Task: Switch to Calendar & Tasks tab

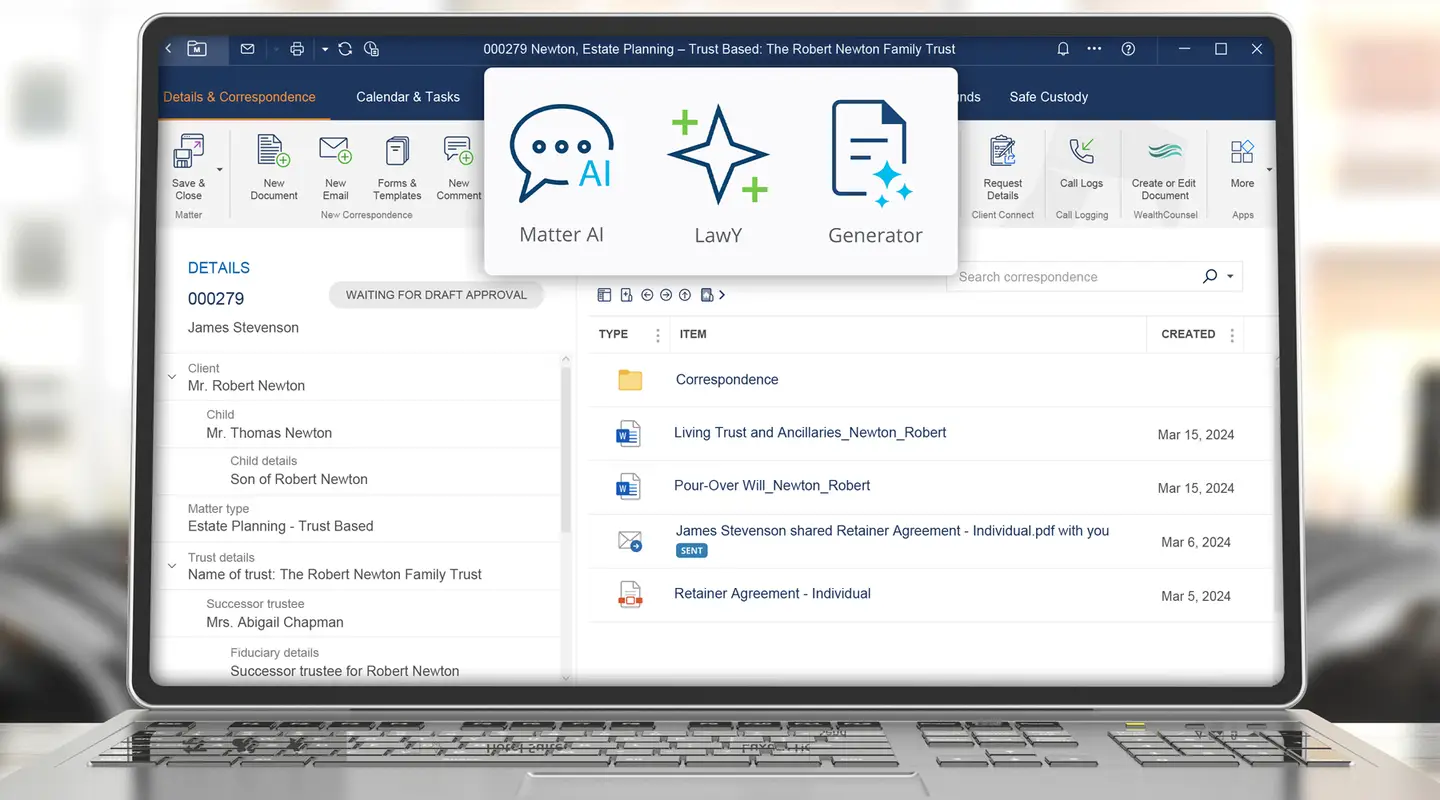Action: click(x=408, y=97)
